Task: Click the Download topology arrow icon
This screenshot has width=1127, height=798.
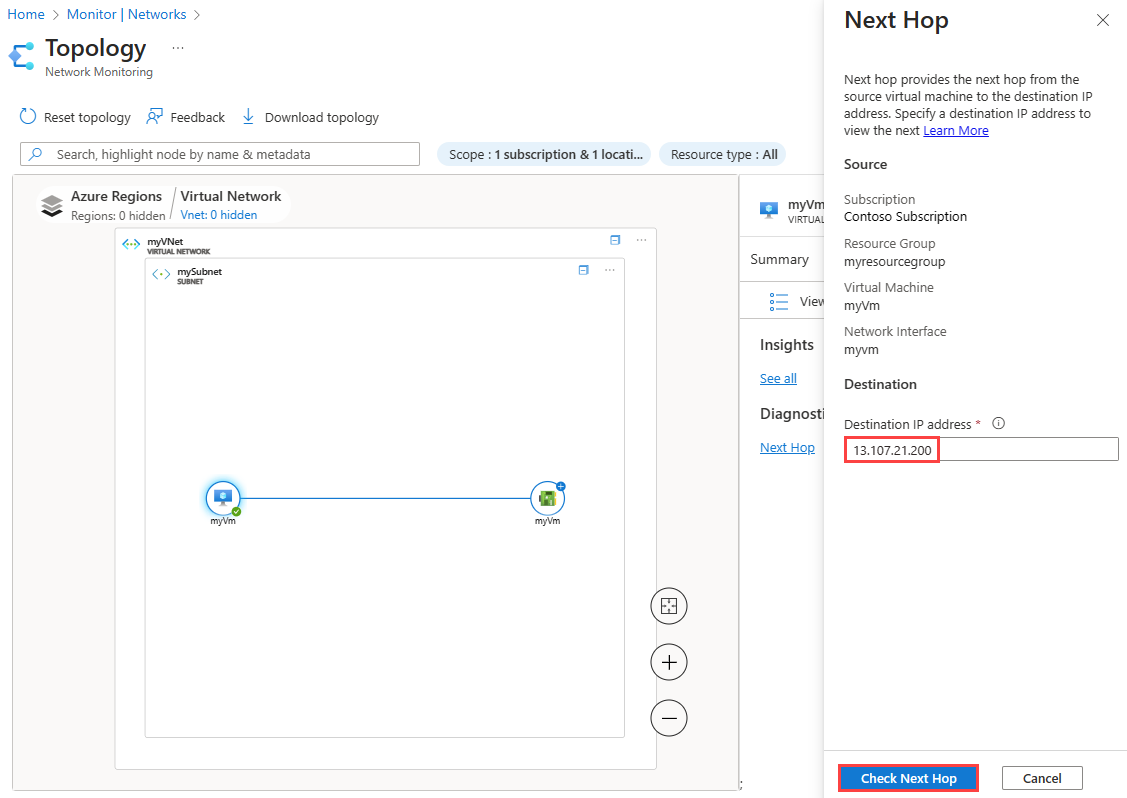Action: tap(249, 117)
